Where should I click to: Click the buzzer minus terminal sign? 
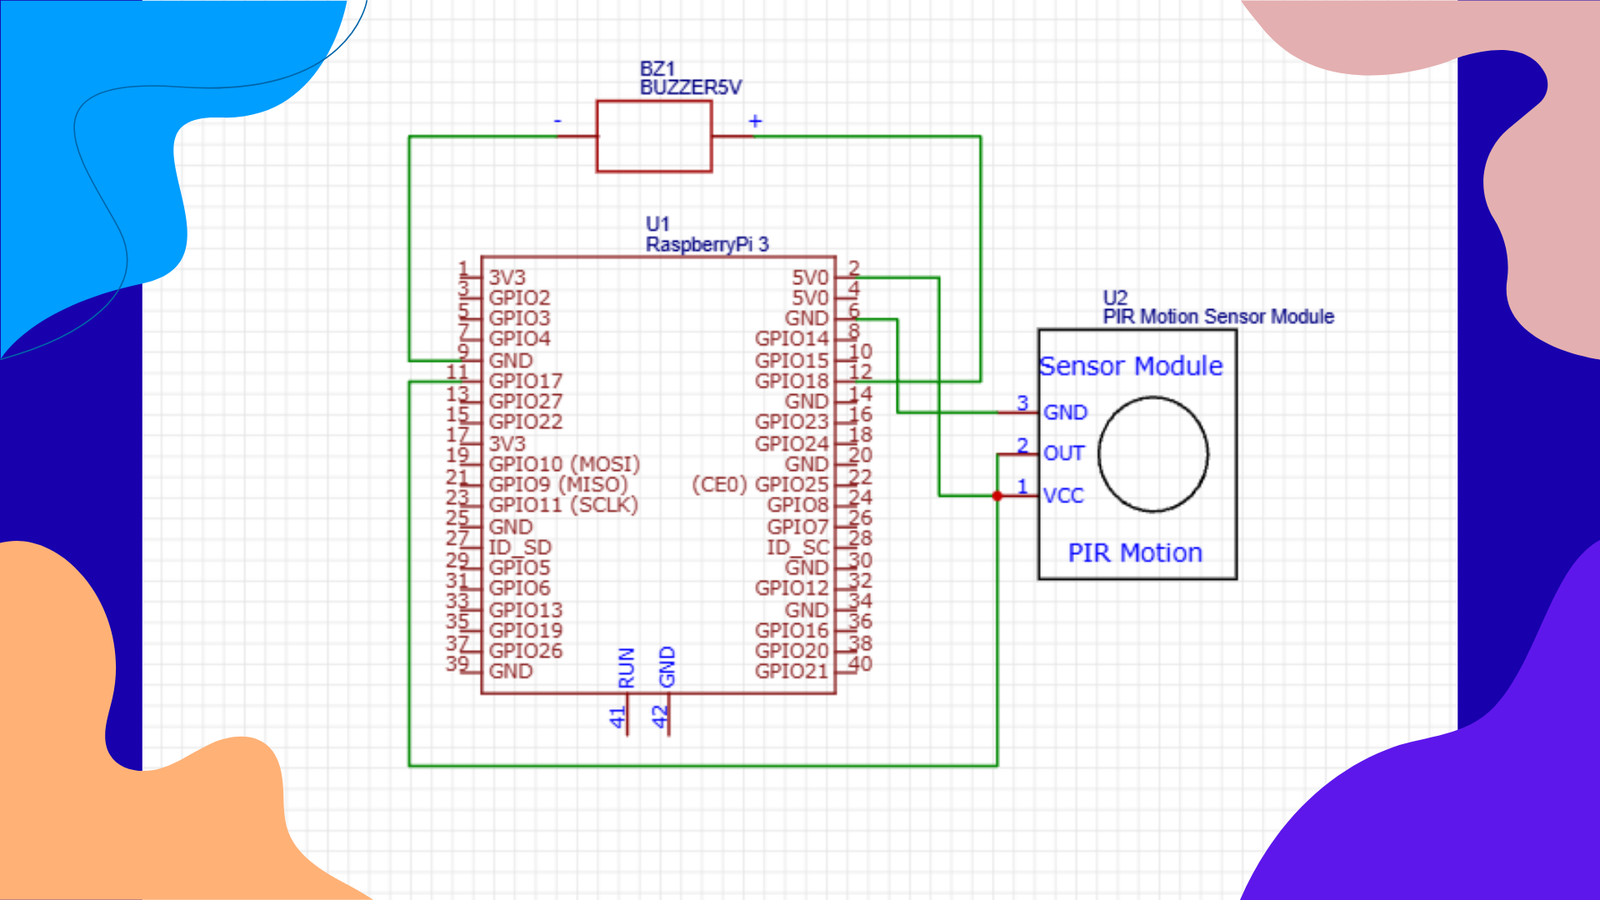point(558,121)
